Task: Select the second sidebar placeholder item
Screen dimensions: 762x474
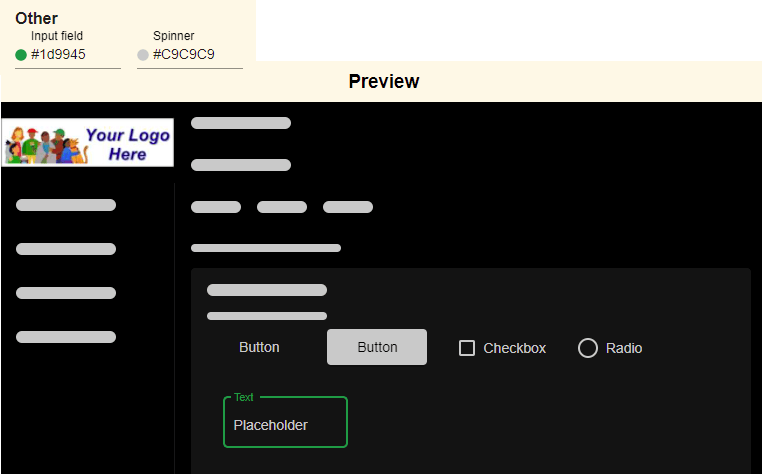Action: (x=66, y=249)
